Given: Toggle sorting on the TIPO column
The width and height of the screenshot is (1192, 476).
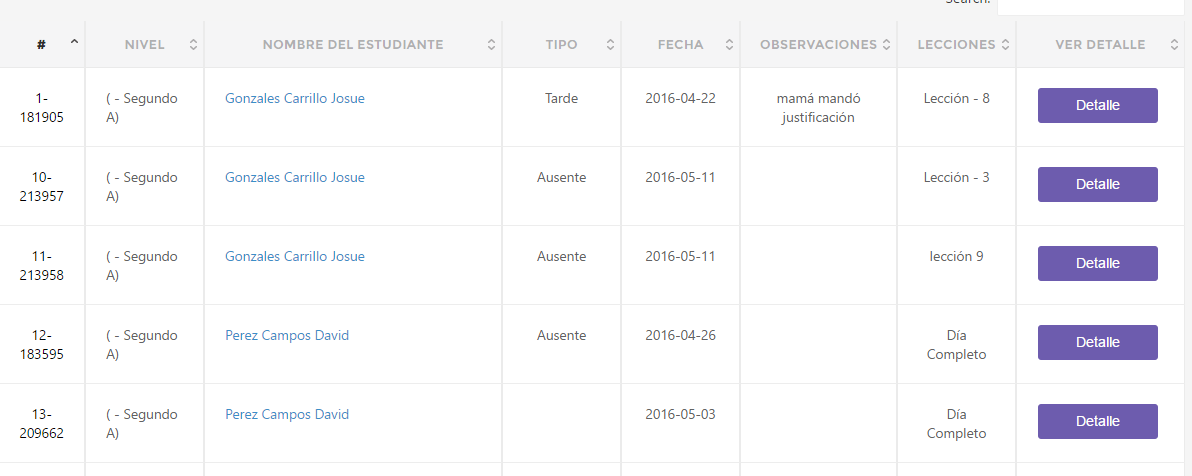Looking at the screenshot, I should pos(610,45).
